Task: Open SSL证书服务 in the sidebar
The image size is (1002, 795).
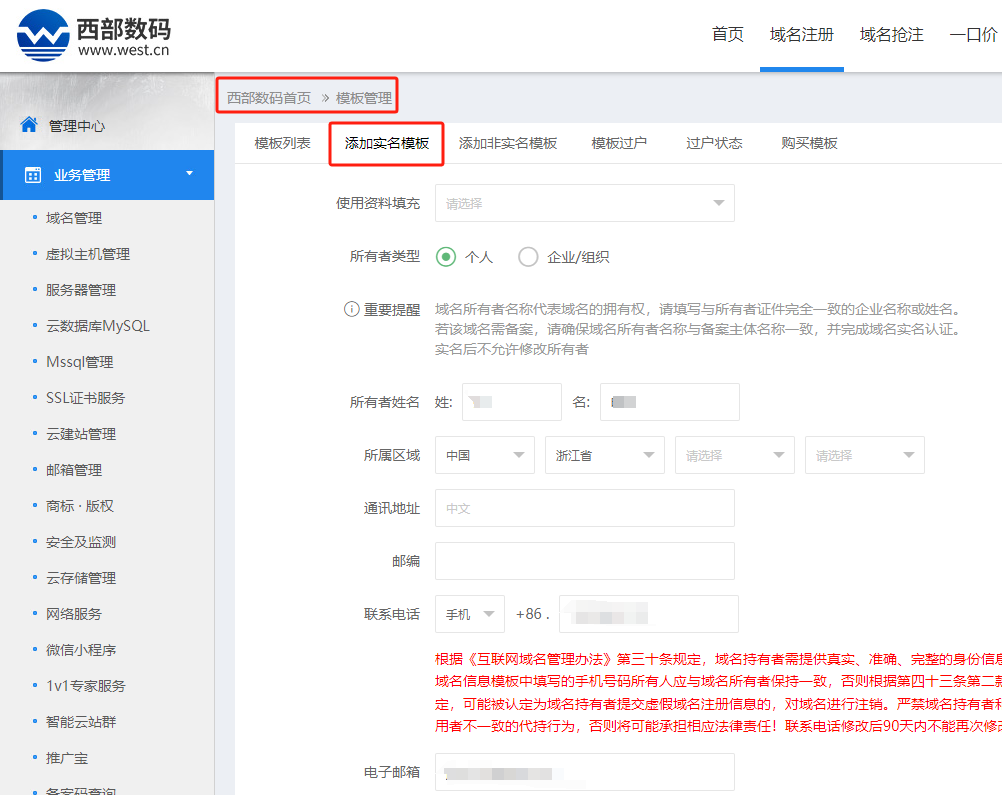Action: pyautogui.click(x=85, y=398)
